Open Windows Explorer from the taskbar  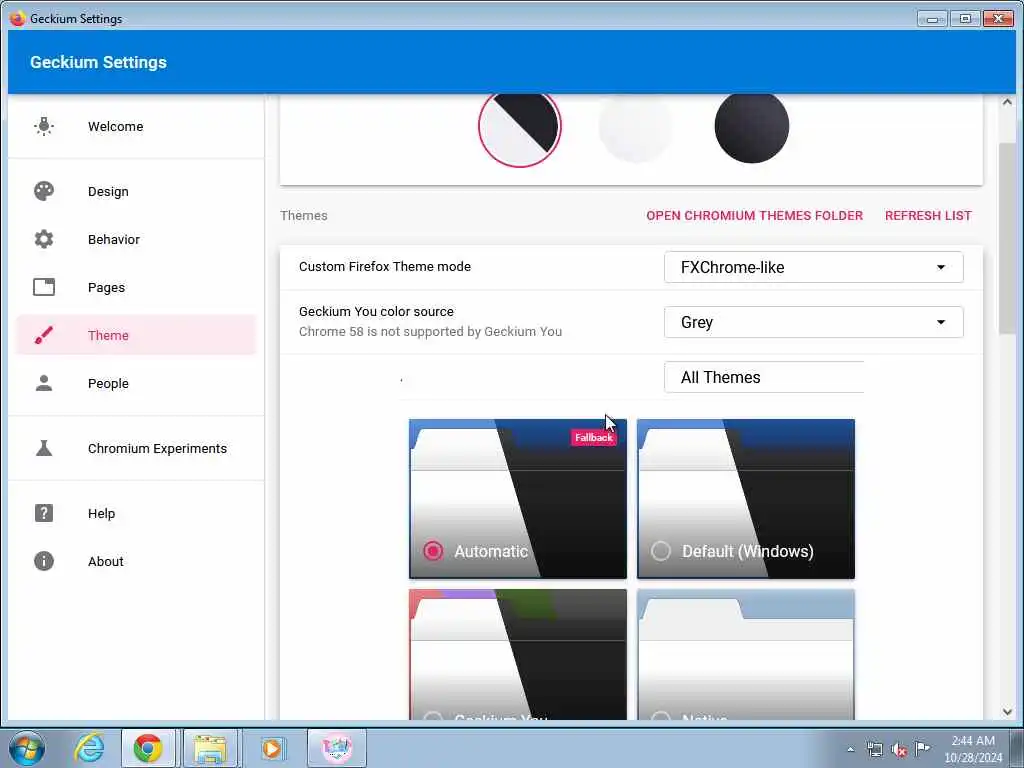pyautogui.click(x=210, y=748)
